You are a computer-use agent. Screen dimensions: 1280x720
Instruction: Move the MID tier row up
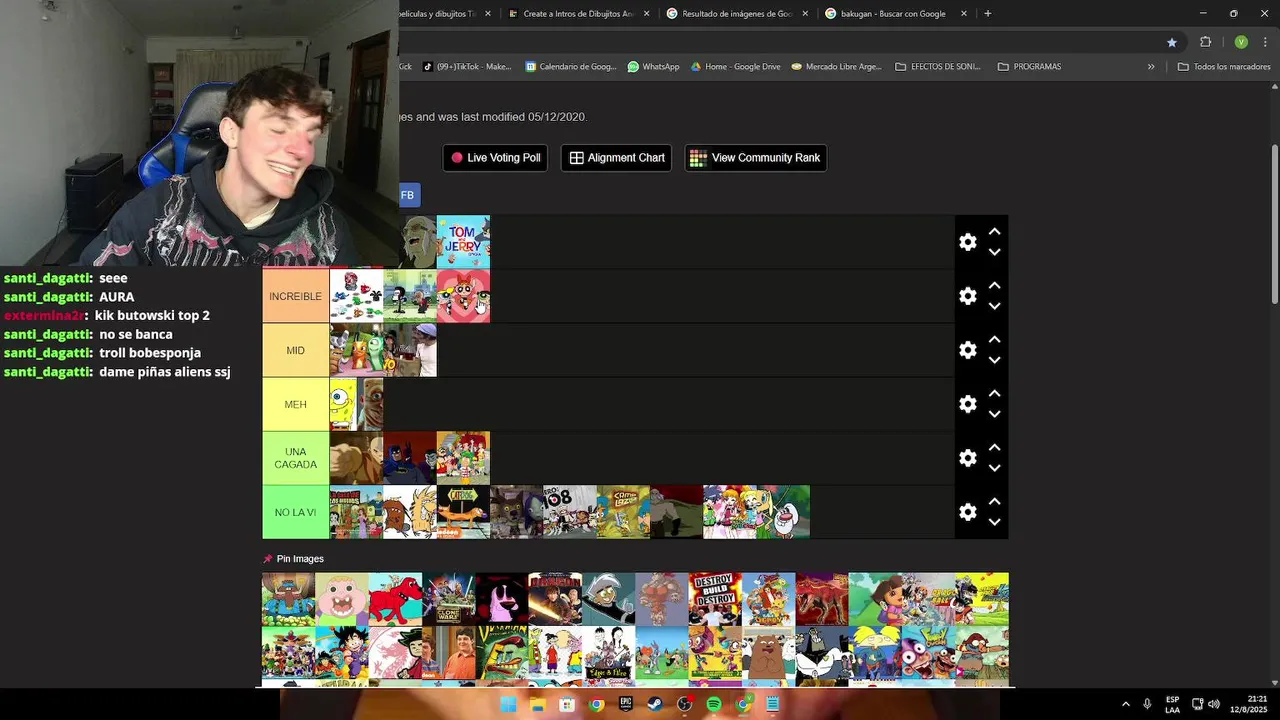[x=995, y=339]
